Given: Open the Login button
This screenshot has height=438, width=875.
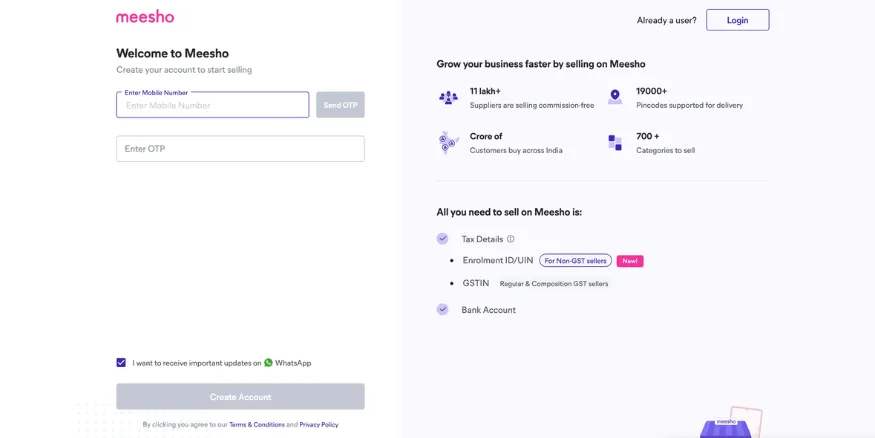Looking at the screenshot, I should click(x=737, y=20).
